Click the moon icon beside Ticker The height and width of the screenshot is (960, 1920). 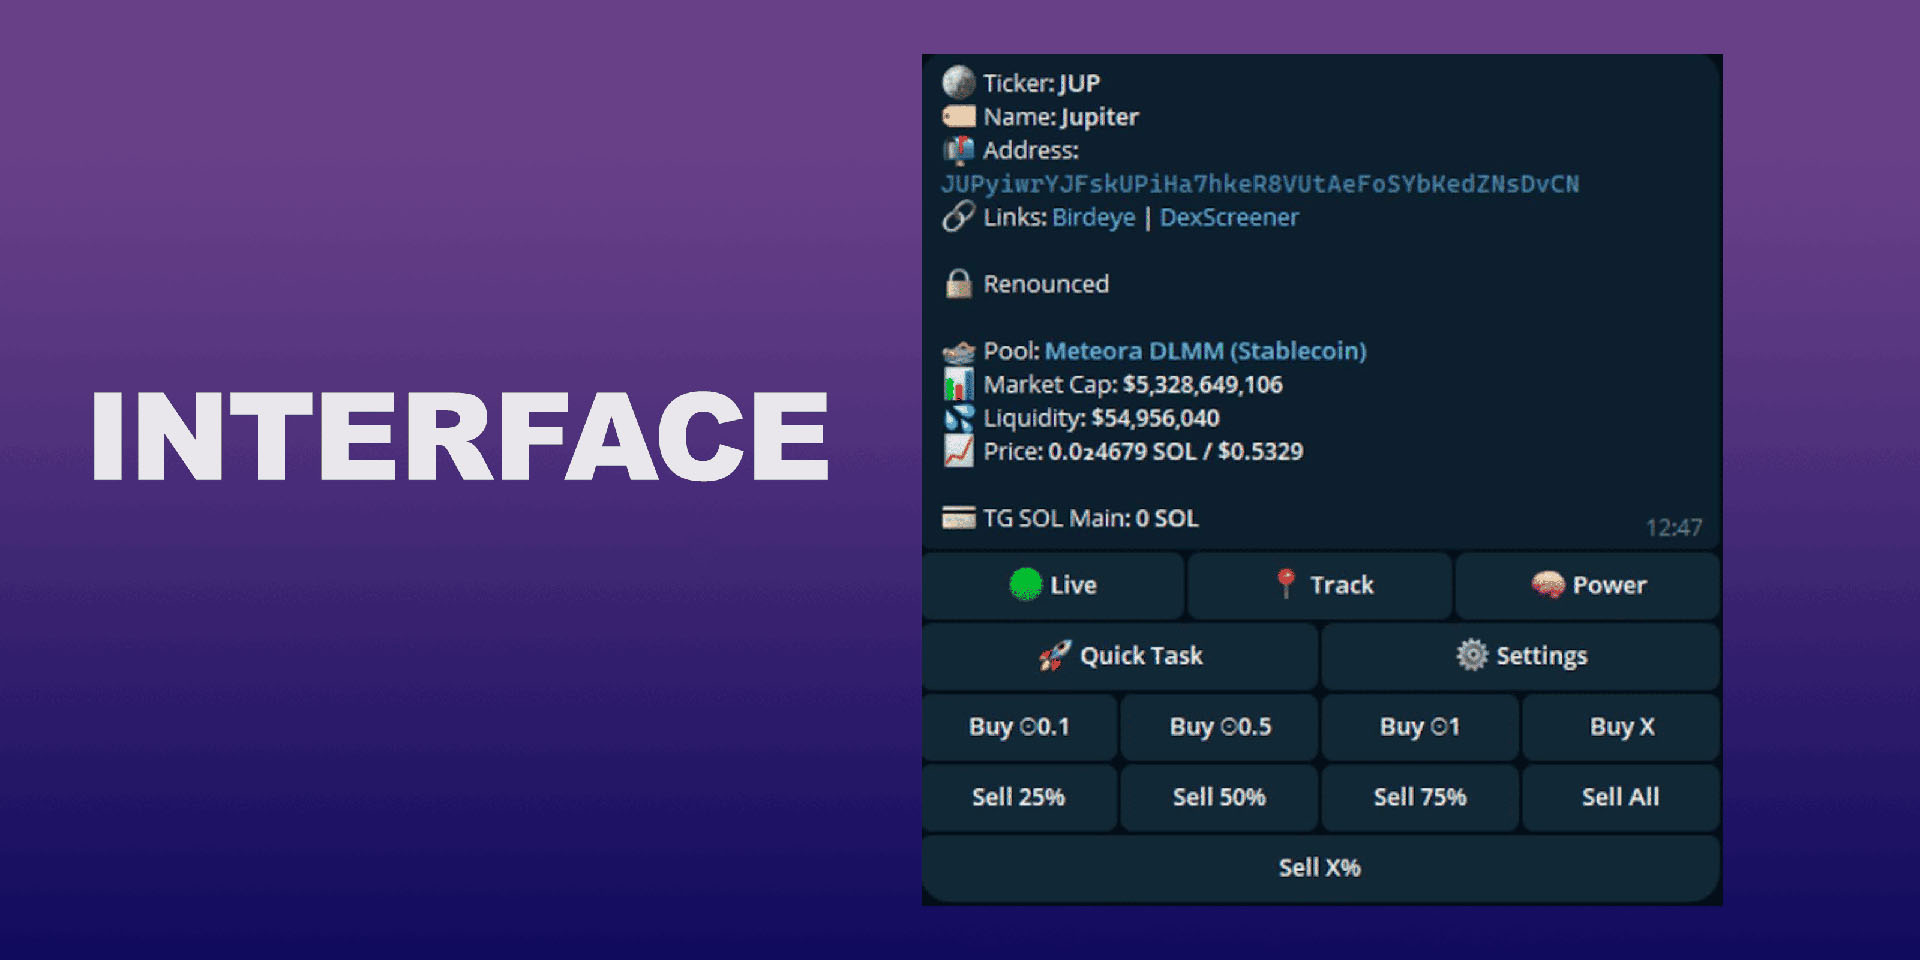tap(958, 83)
